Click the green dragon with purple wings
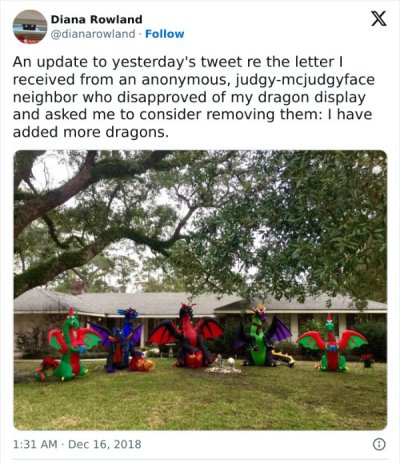The image size is (400, 463). pyautogui.click(x=263, y=336)
